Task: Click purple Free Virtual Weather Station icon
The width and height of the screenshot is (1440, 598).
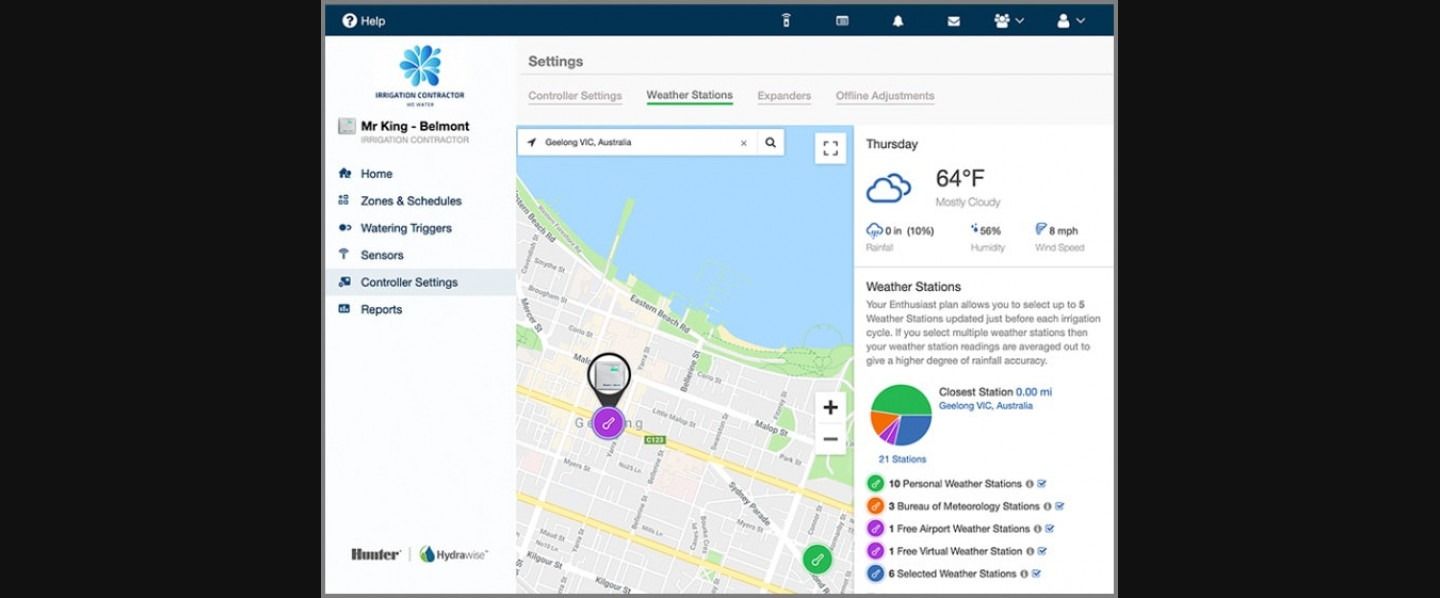Action: click(875, 551)
